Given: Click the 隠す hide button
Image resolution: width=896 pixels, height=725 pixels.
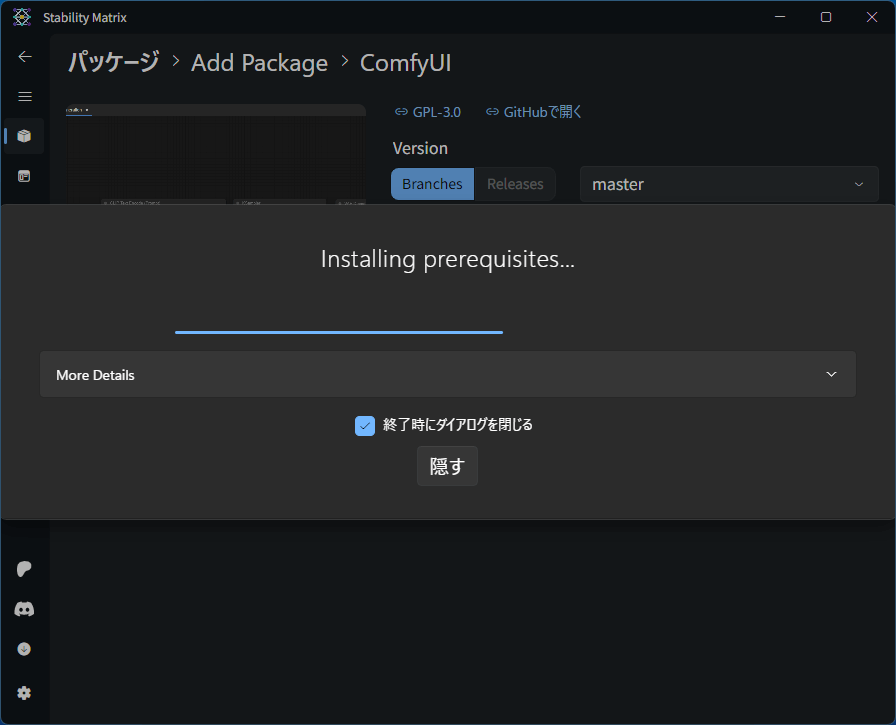Looking at the screenshot, I should (x=447, y=466).
